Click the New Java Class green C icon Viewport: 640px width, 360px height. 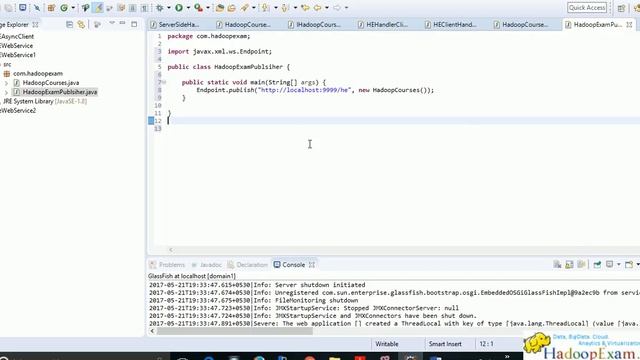[x=64, y=7]
